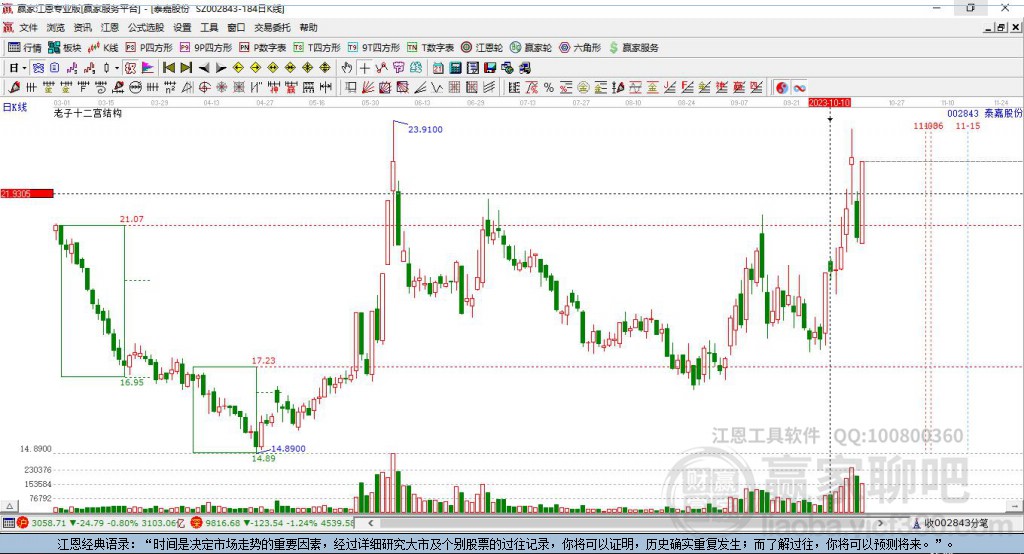Open the 设置 menu

pyautogui.click(x=182, y=27)
